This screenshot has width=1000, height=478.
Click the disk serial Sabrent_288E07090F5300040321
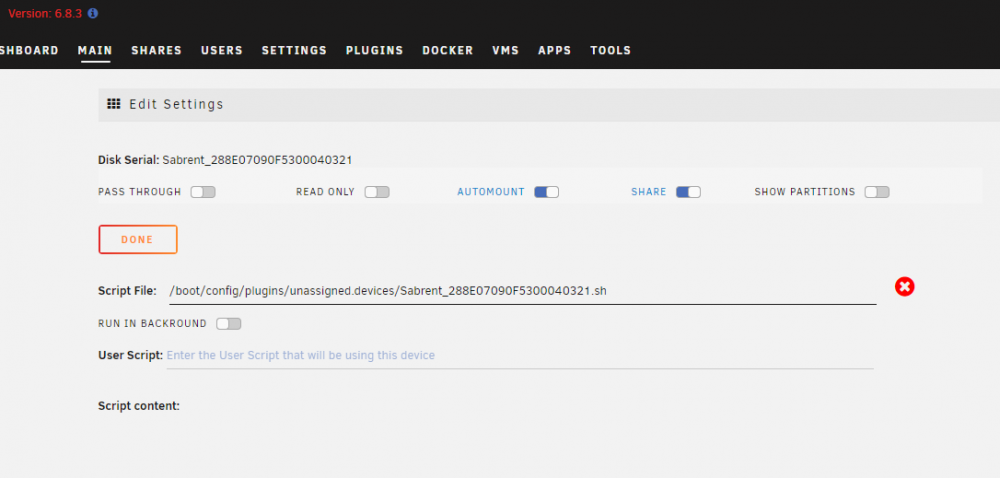pyautogui.click(x=258, y=160)
